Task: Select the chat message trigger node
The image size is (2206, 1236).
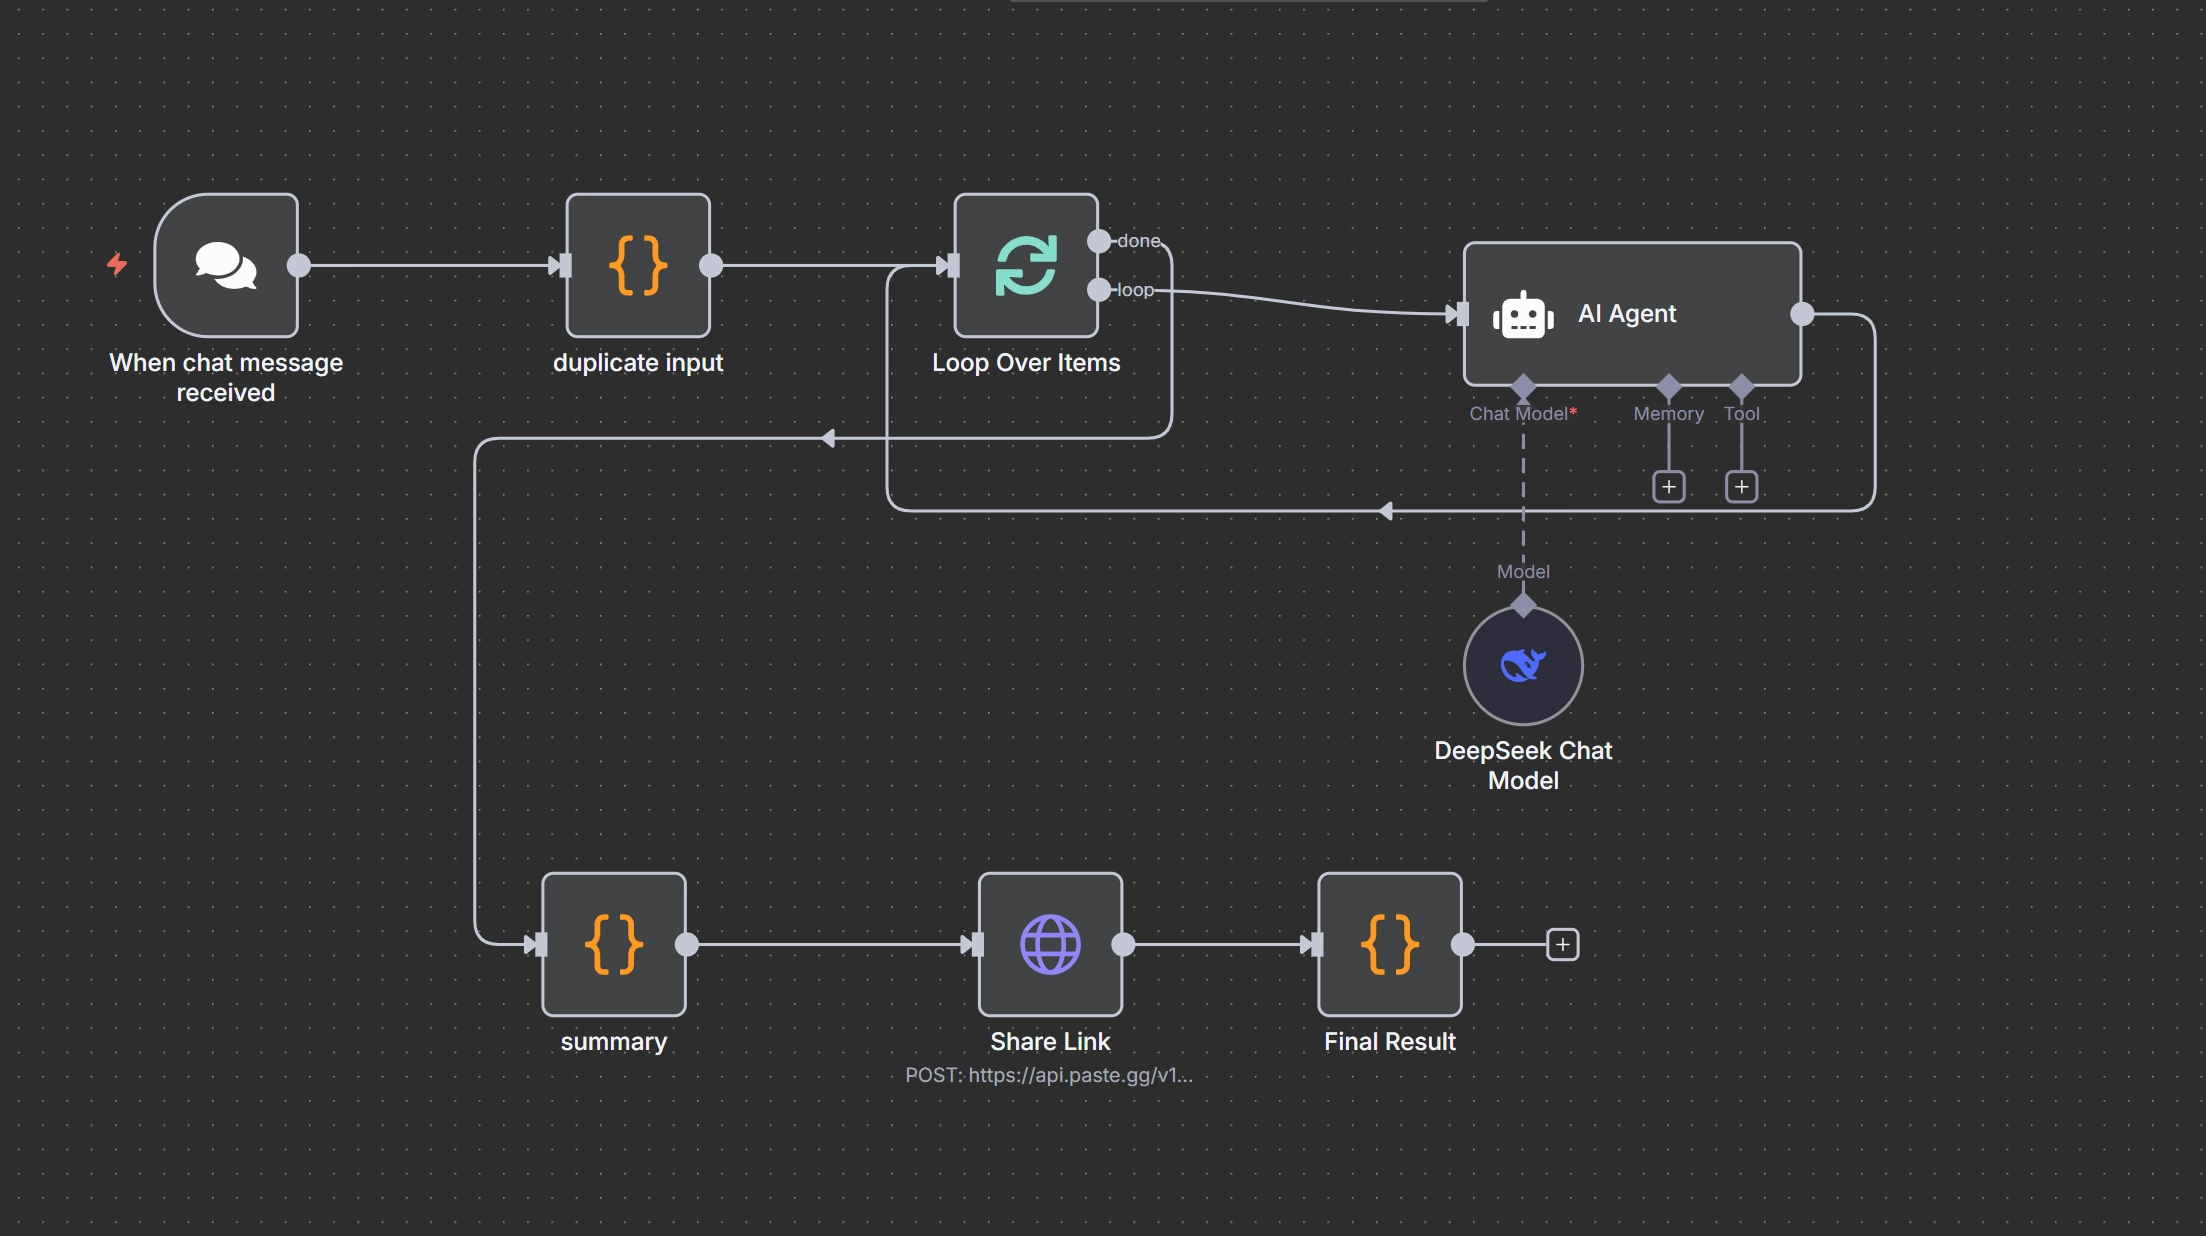Action: tap(226, 265)
